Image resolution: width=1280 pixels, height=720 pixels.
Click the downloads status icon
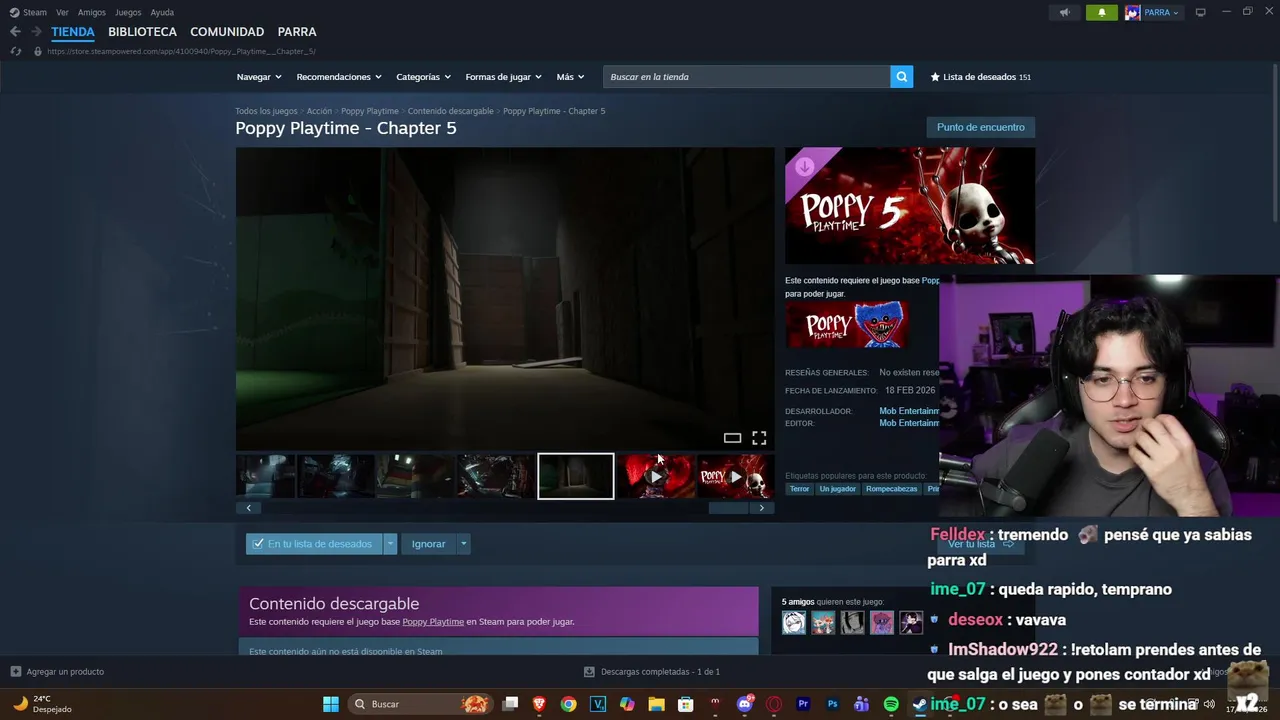[589, 672]
